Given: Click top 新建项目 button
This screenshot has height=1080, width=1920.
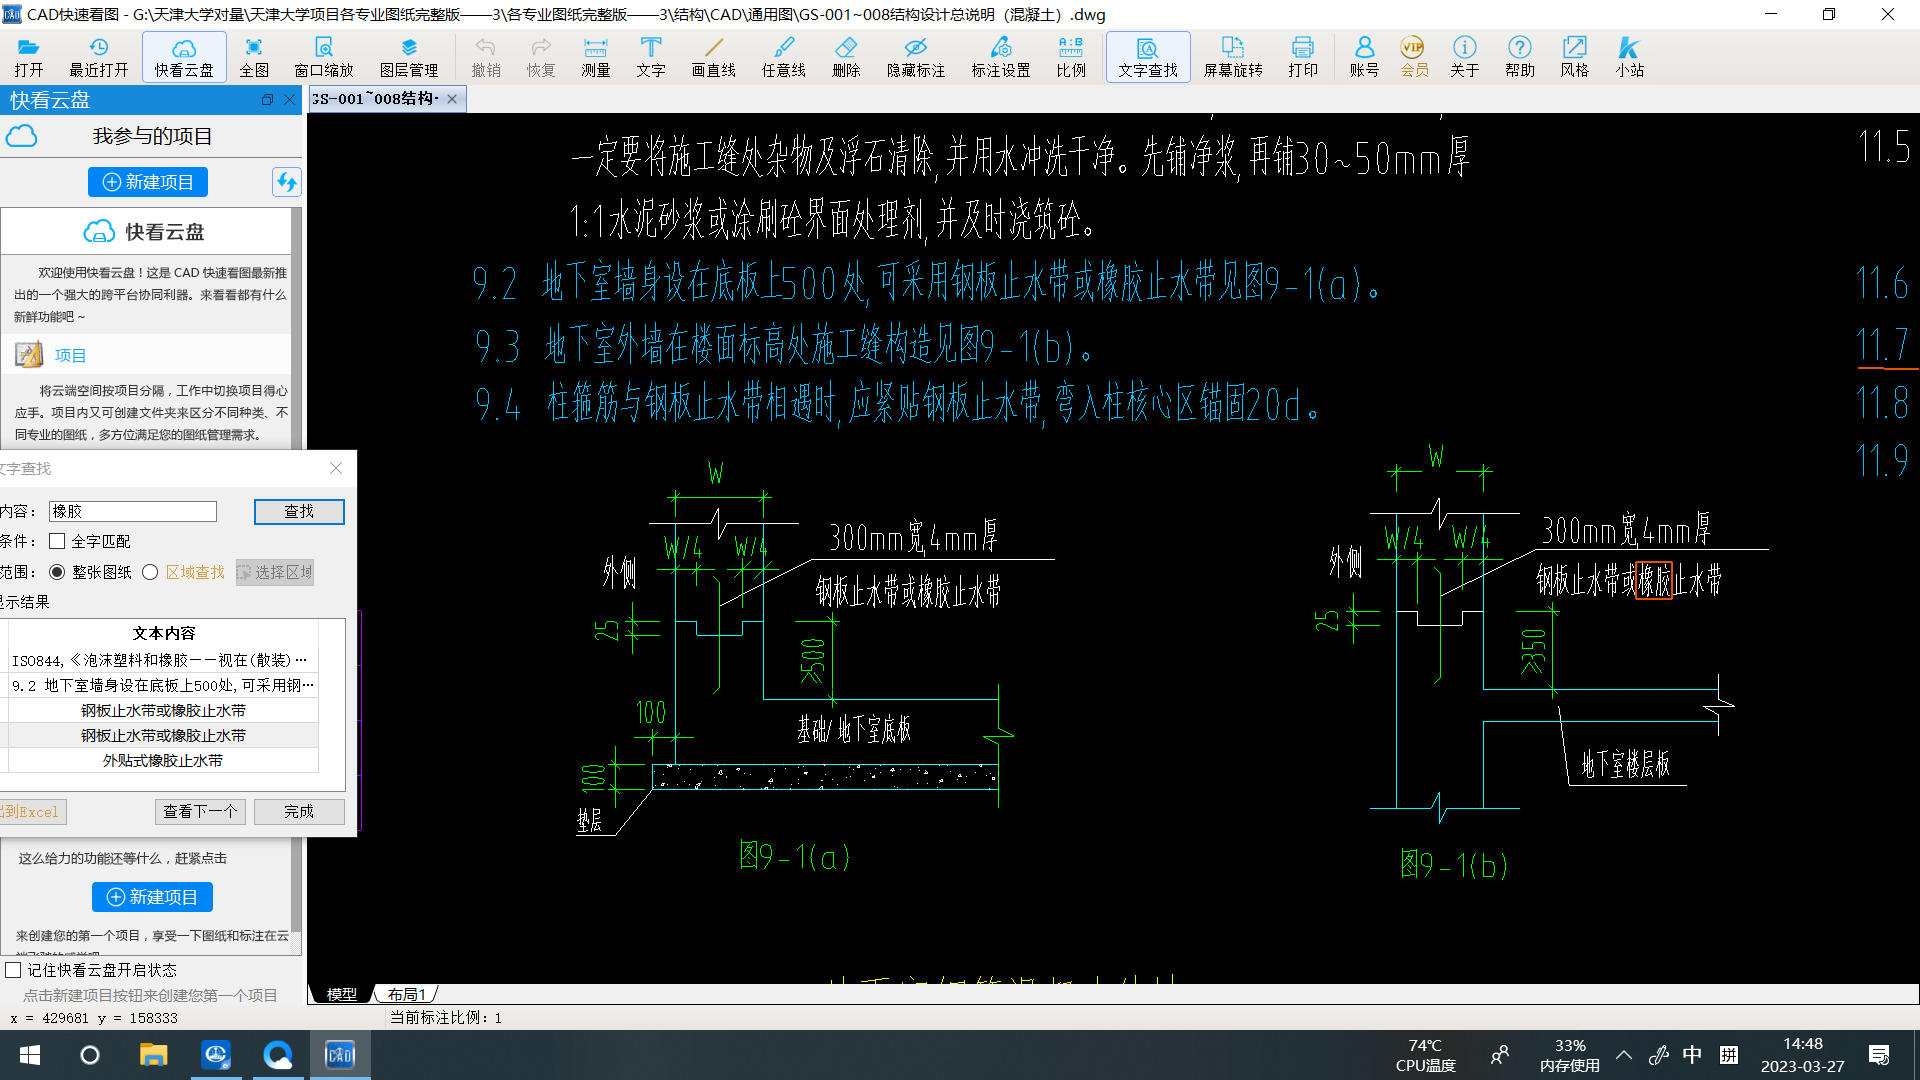Looking at the screenshot, I should [x=148, y=182].
